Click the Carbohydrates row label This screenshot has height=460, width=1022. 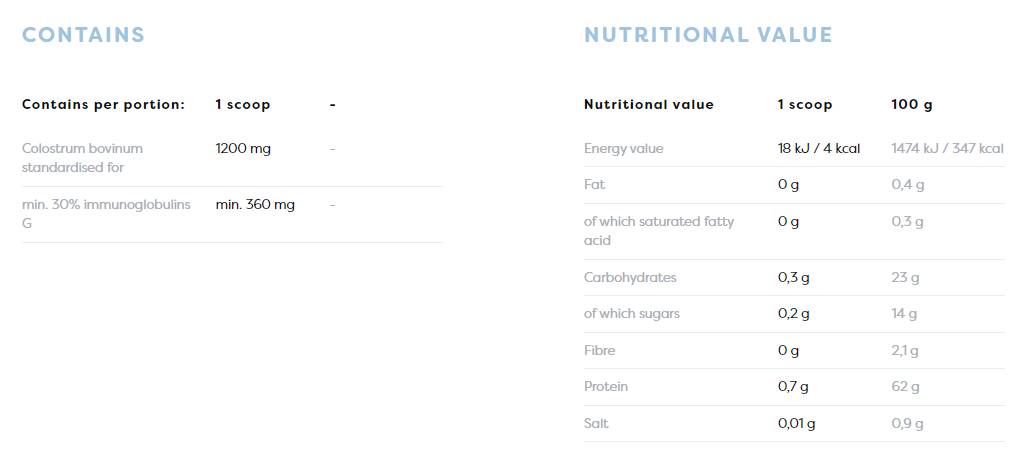pos(630,277)
